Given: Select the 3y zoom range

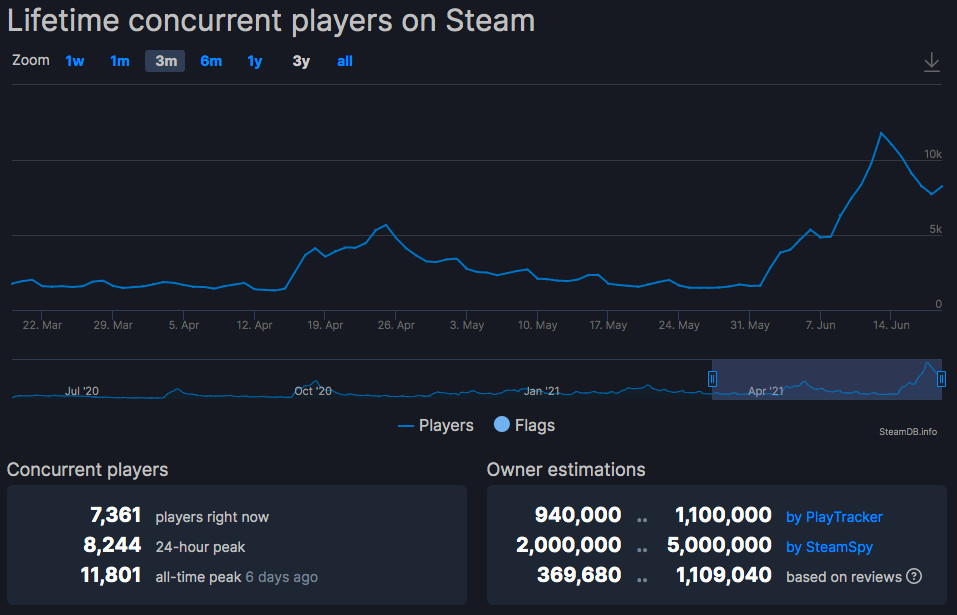Looking at the screenshot, I should (x=299, y=61).
